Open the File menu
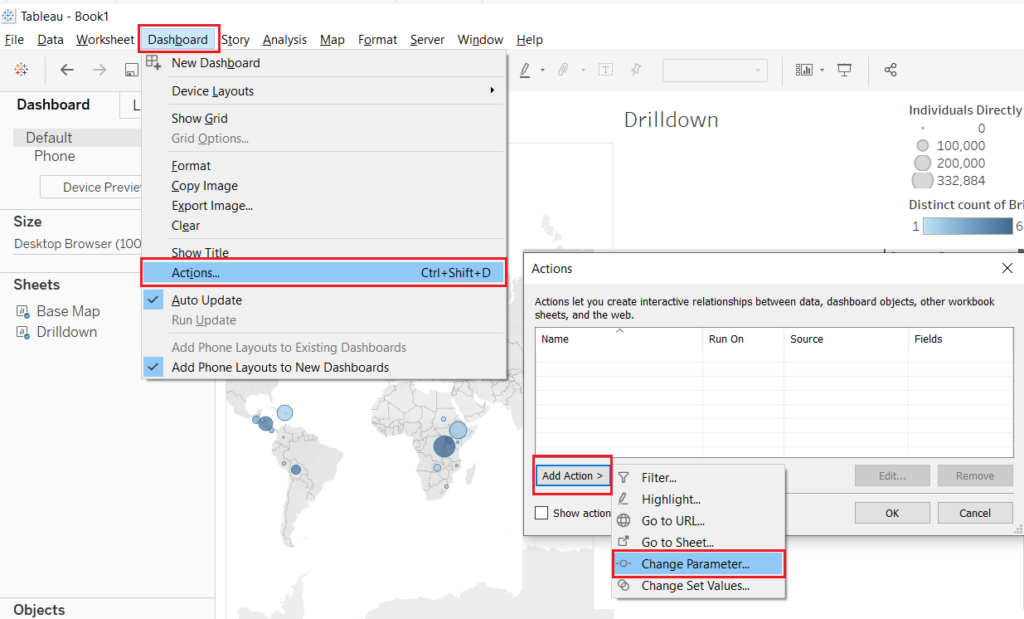This screenshot has height=619, width=1024. (14, 40)
